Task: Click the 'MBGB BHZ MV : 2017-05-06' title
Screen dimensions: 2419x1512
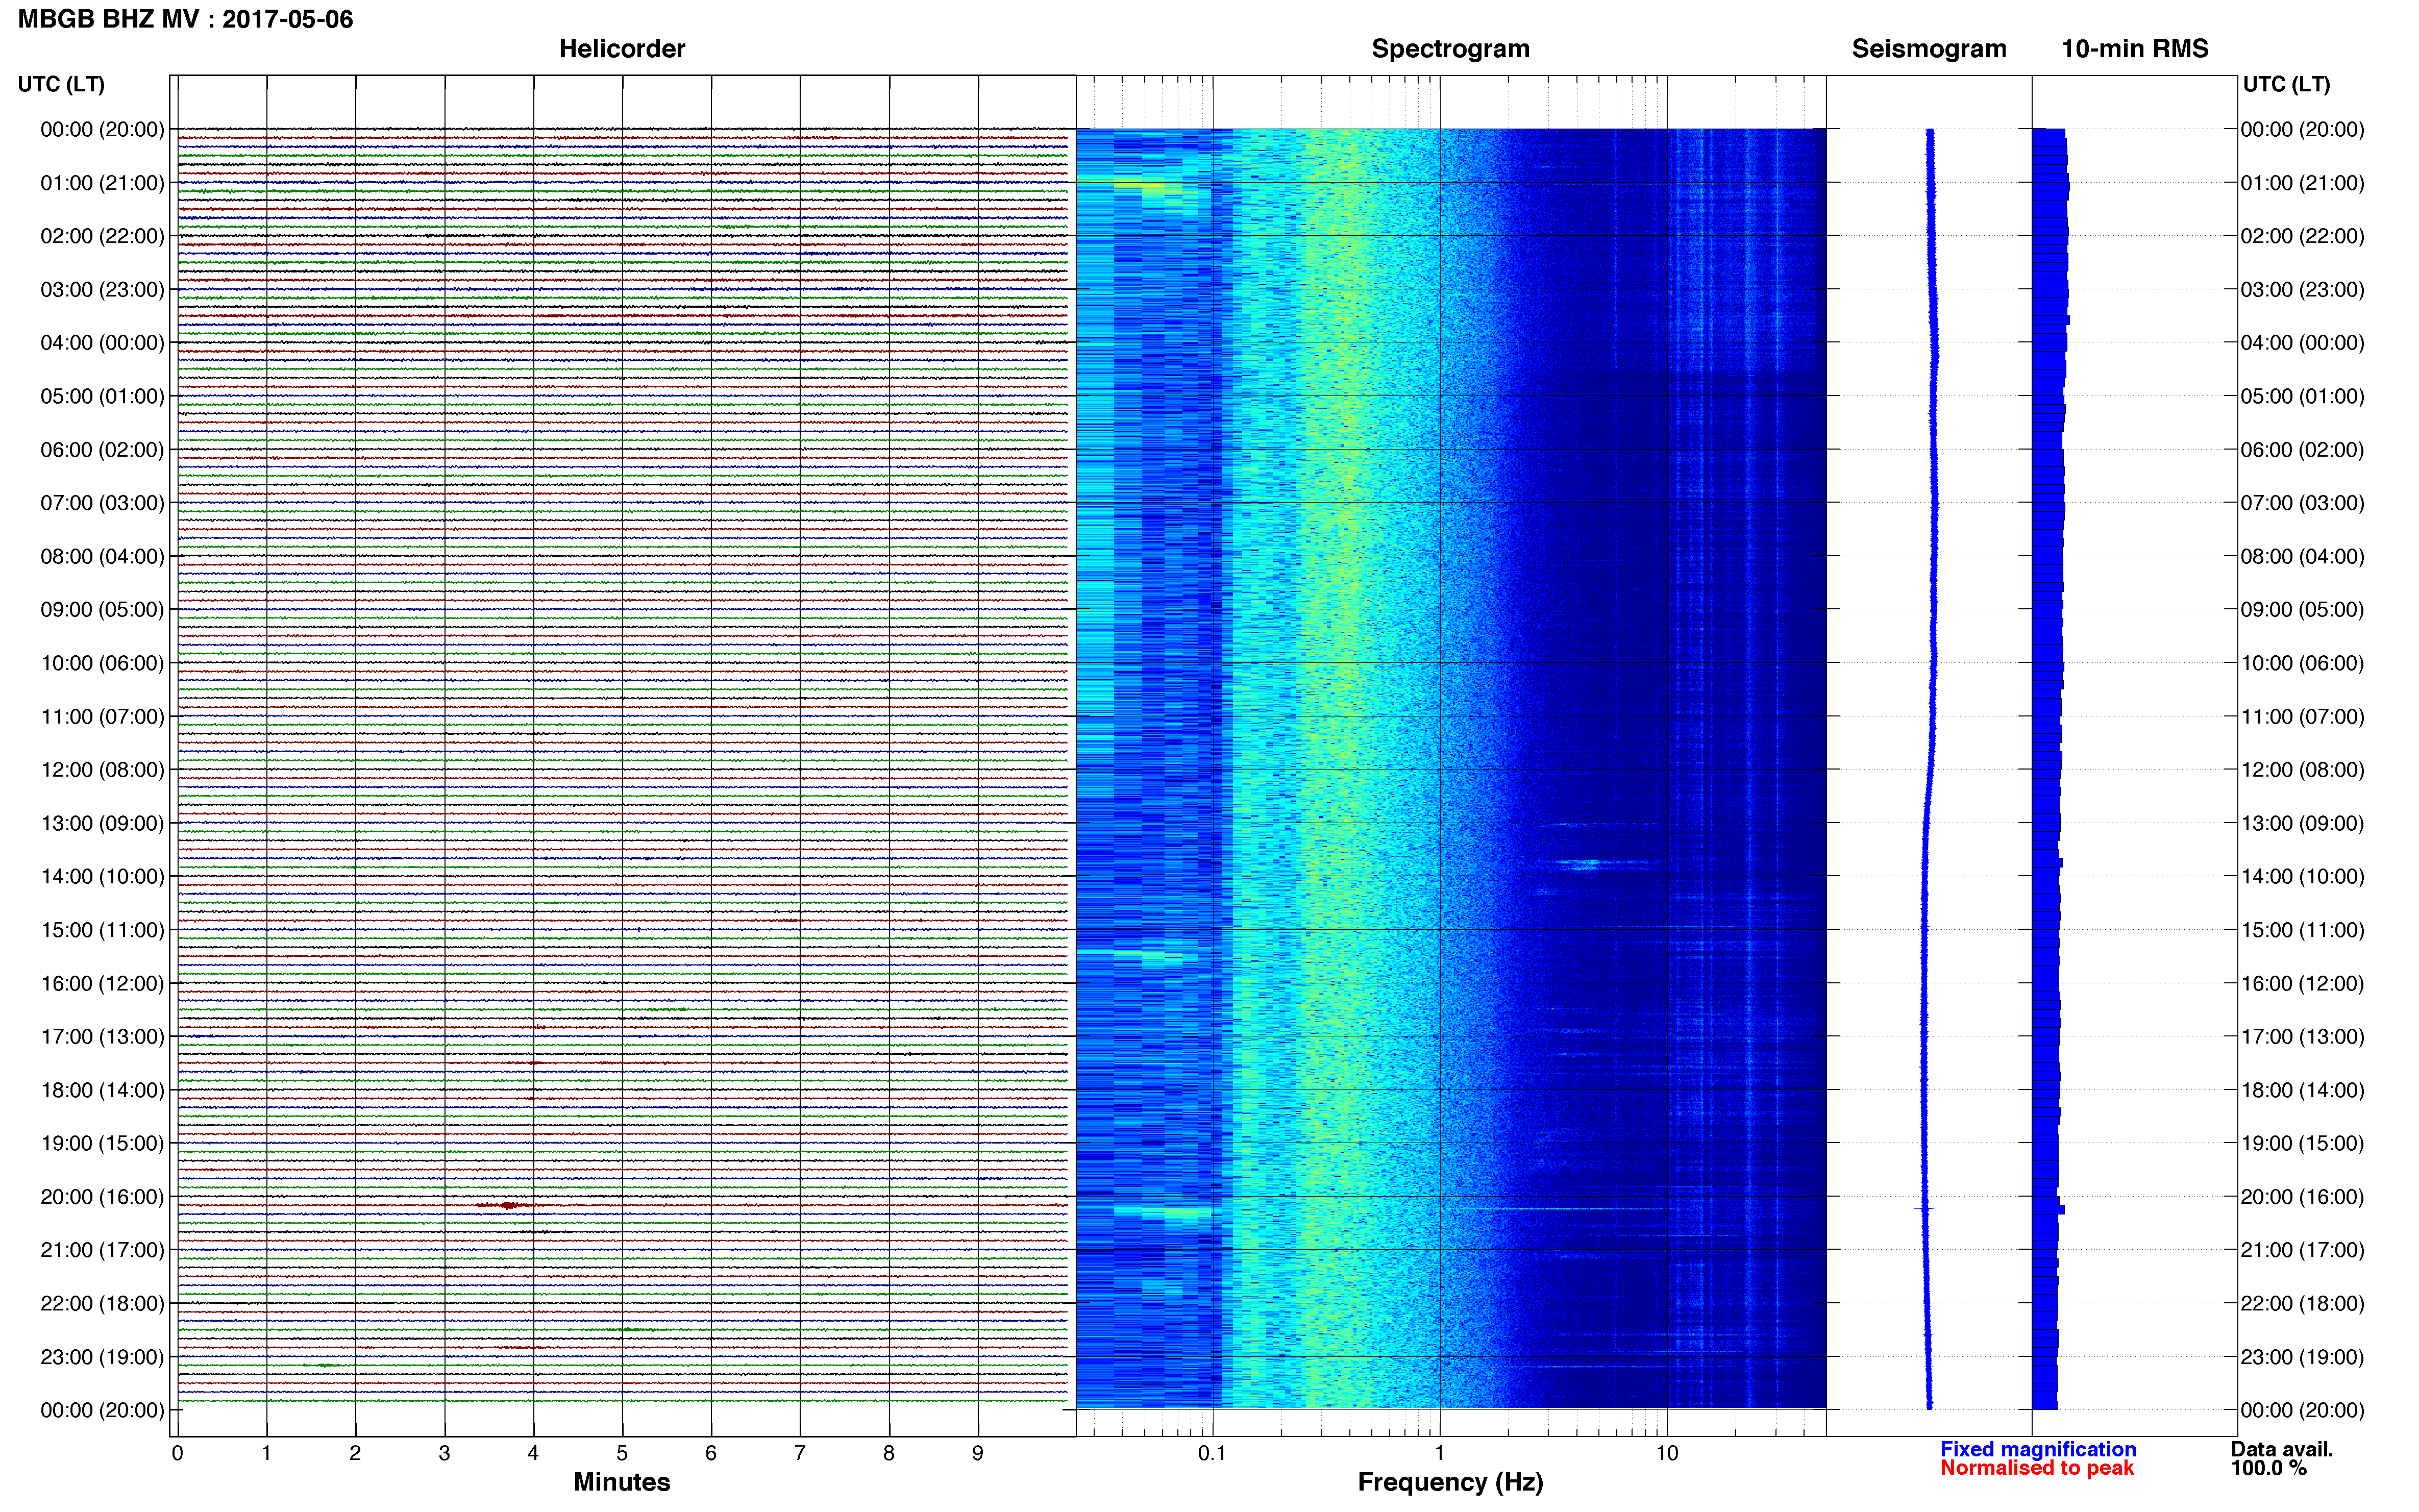Action: click(x=185, y=19)
